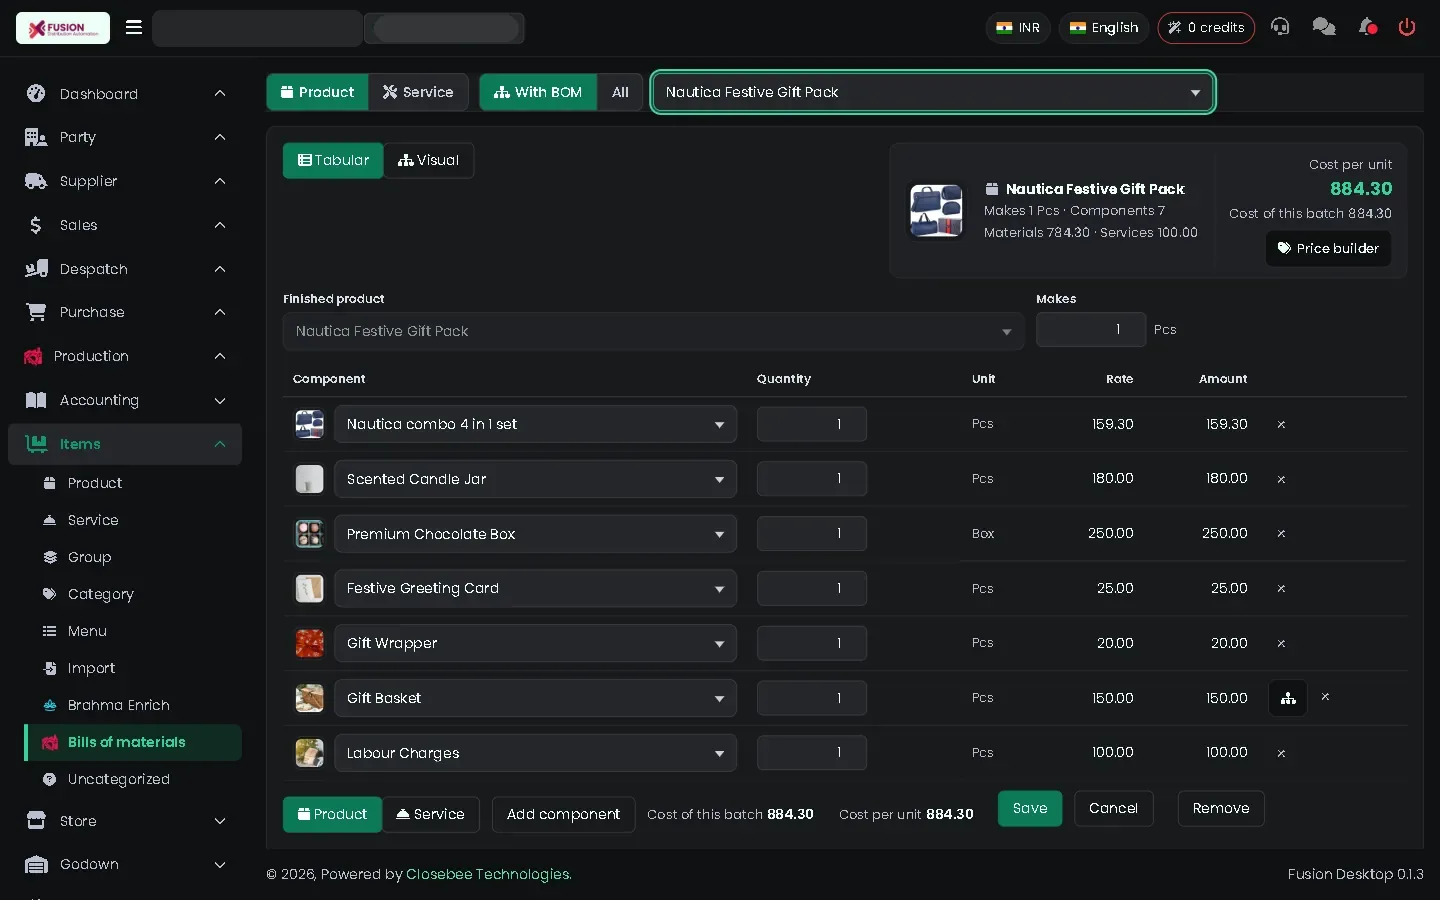Remove the Scented Candle Jar row
The width and height of the screenshot is (1440, 900).
pyautogui.click(x=1281, y=480)
